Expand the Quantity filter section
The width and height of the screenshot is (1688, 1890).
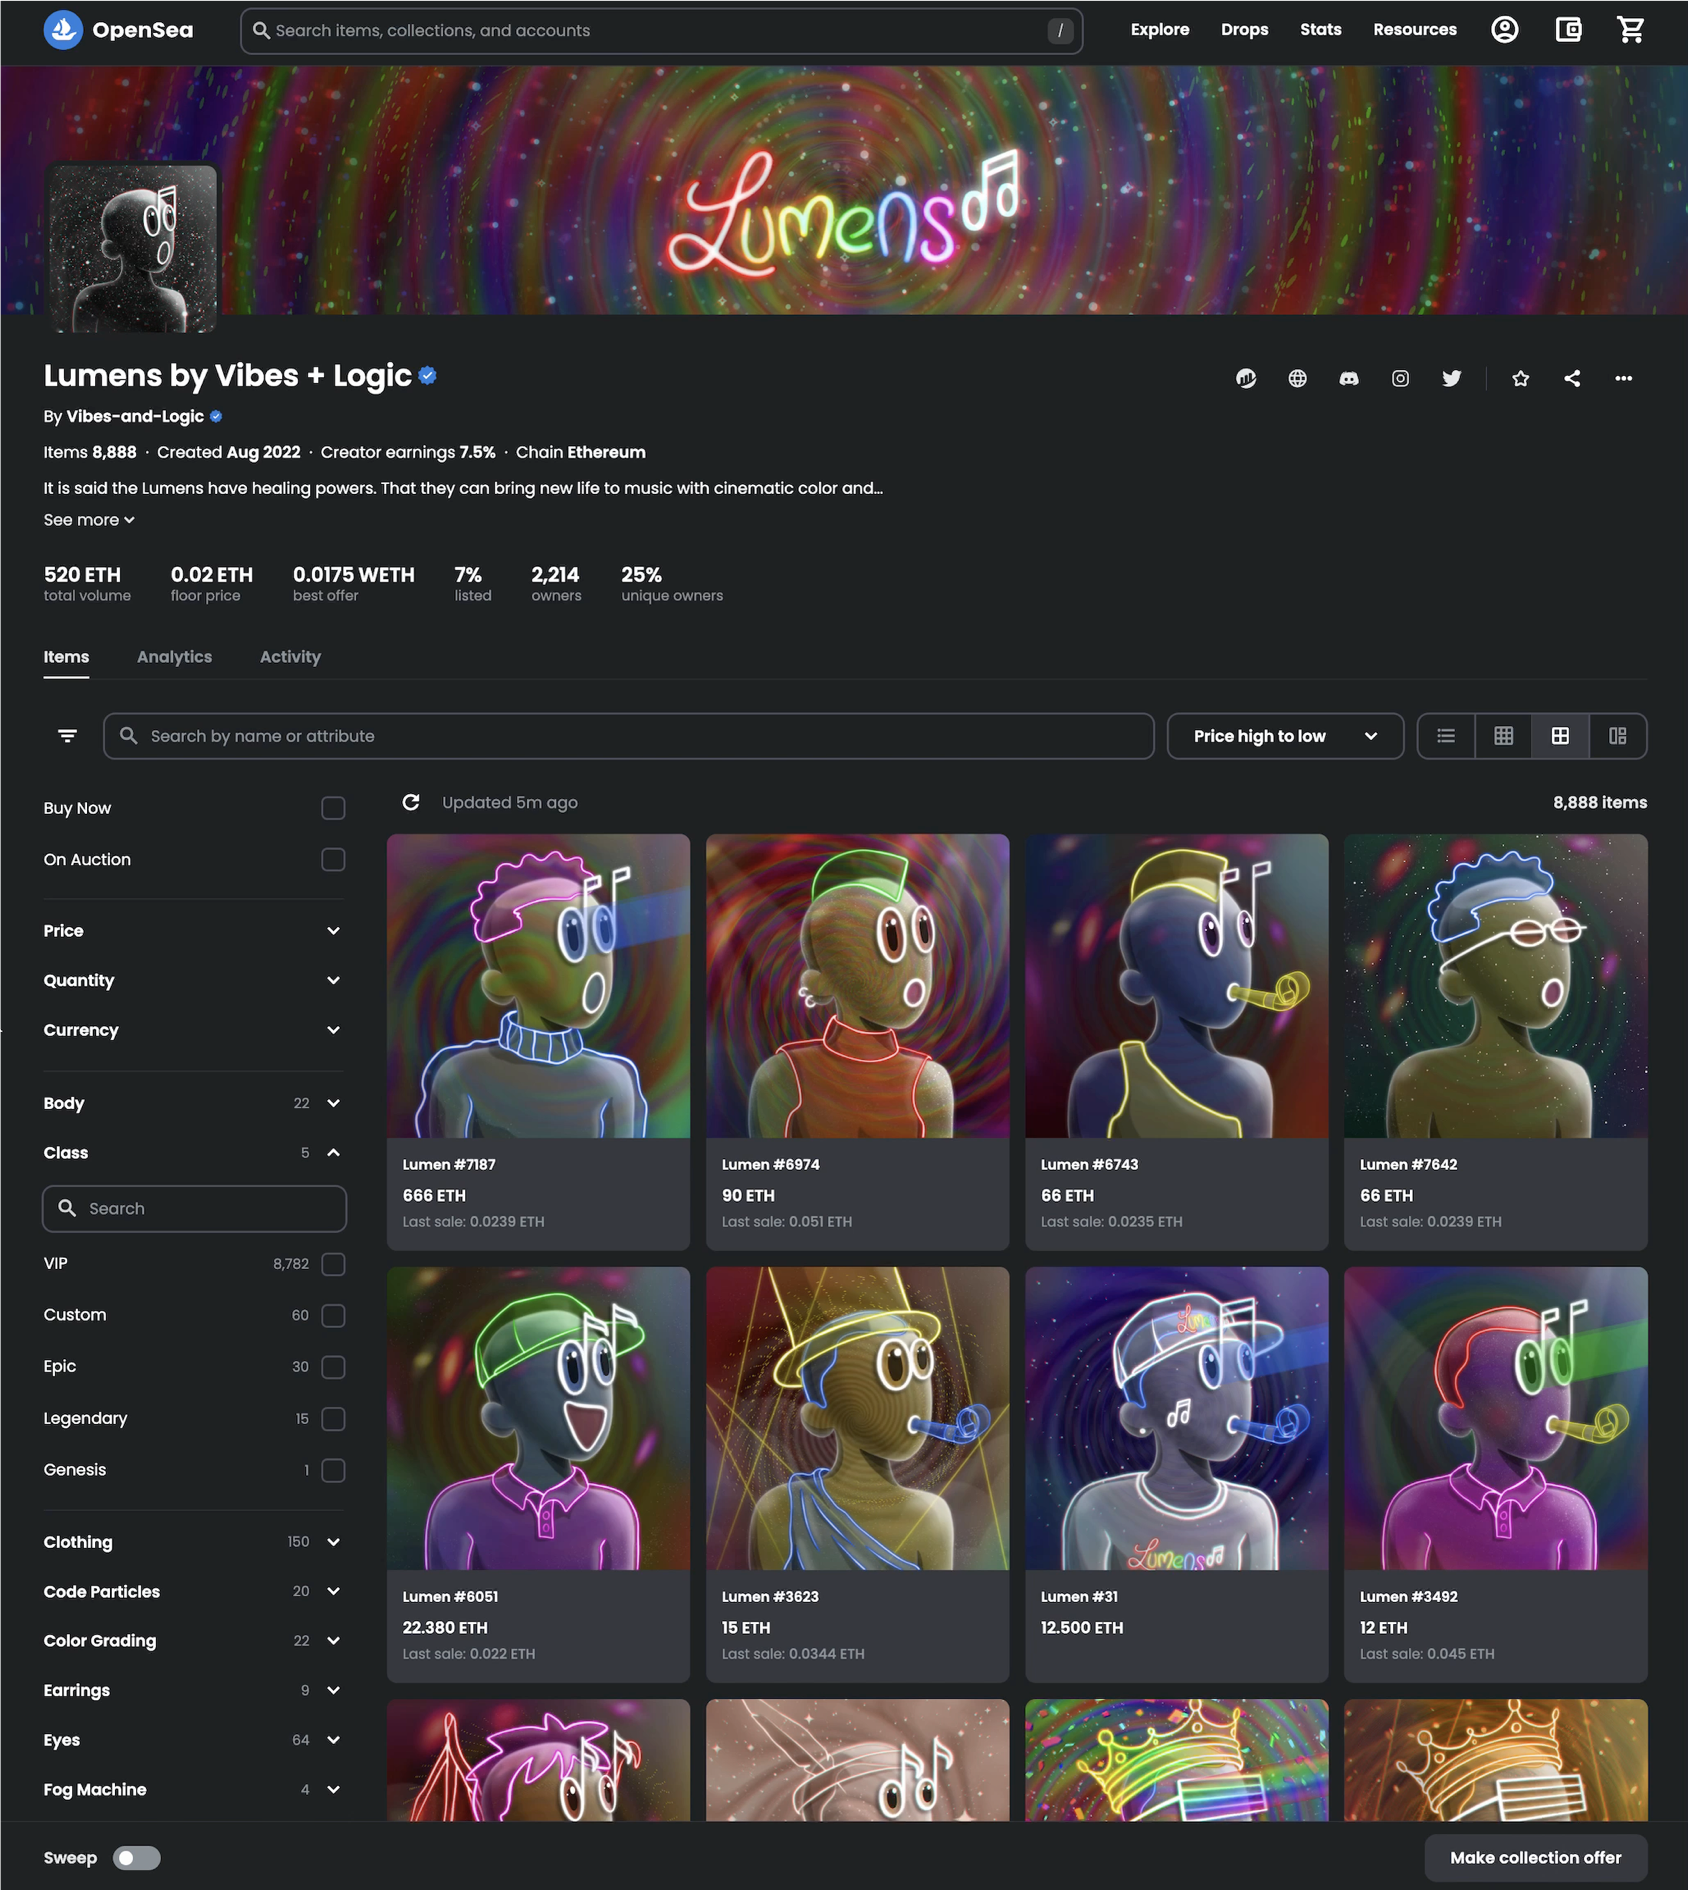(194, 980)
